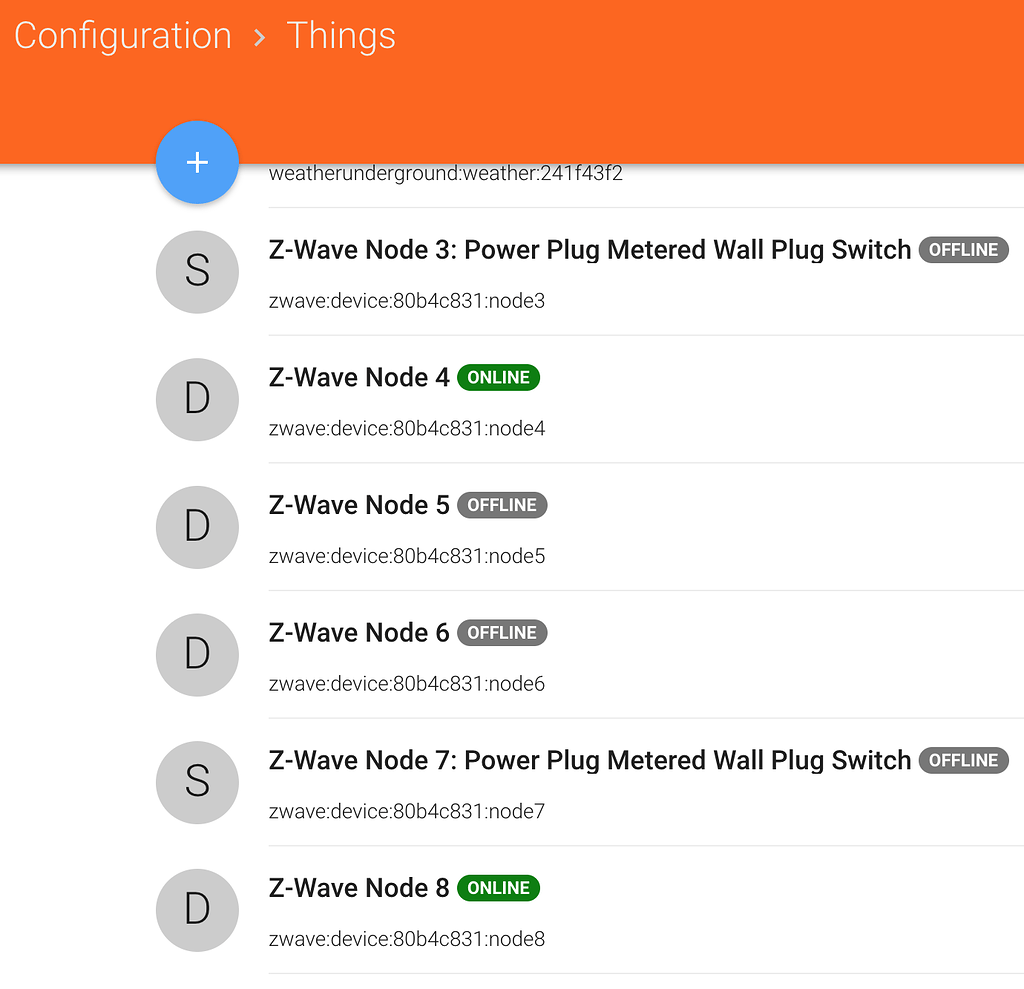1024x989 pixels.
Task: Click the OFFLINE status on Z-Wave Node 5
Action: point(502,505)
